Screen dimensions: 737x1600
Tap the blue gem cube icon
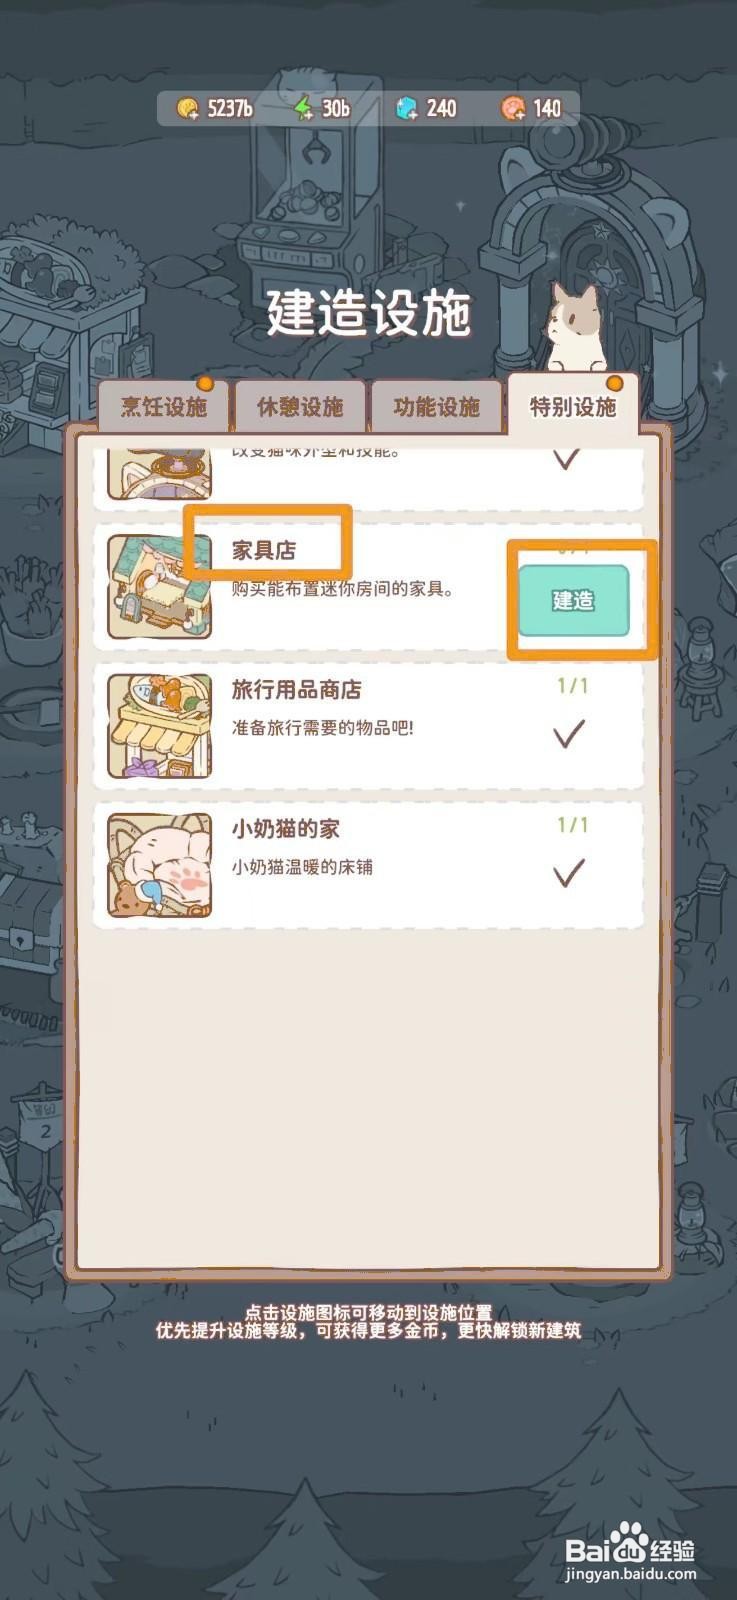pyautogui.click(x=407, y=108)
